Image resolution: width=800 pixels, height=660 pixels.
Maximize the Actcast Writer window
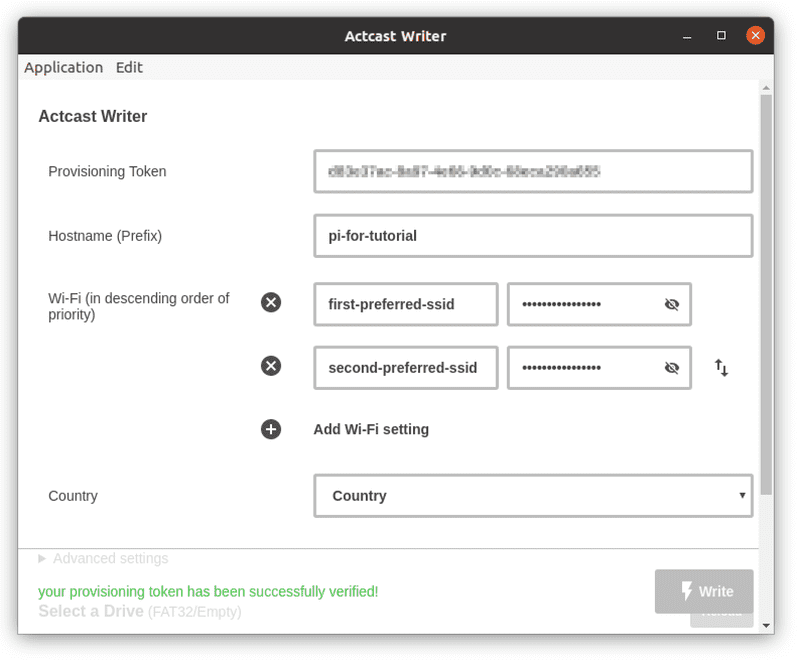coord(721,36)
